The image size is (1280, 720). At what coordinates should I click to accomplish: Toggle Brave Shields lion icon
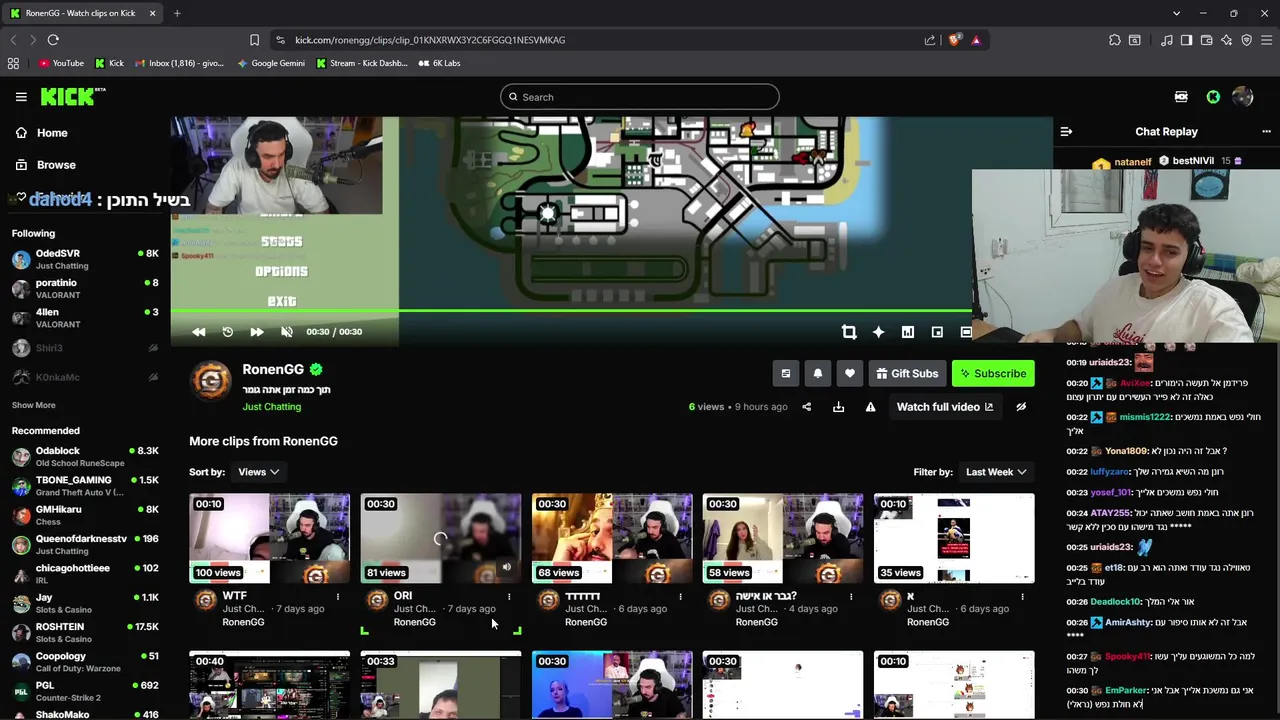click(954, 40)
